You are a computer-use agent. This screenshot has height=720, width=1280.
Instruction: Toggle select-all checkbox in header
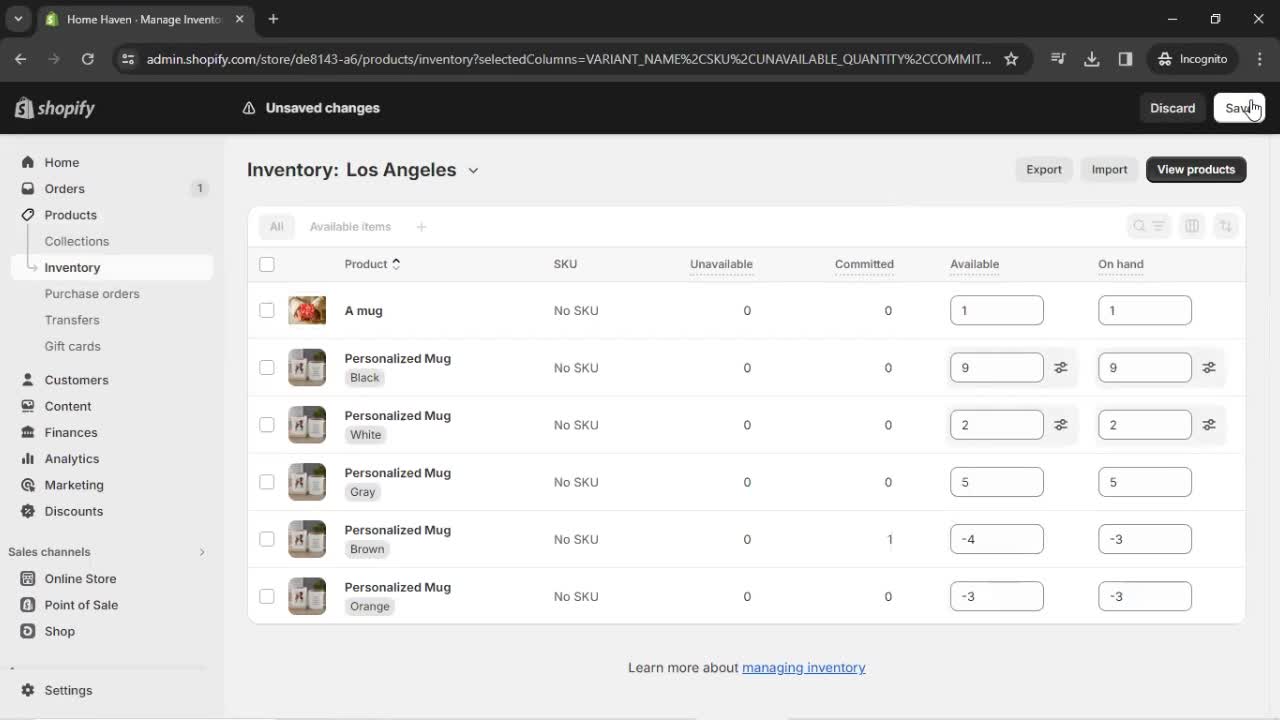[266, 264]
